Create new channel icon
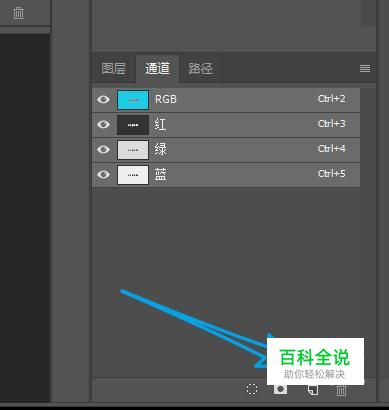This screenshot has height=410, width=389. 312,390
